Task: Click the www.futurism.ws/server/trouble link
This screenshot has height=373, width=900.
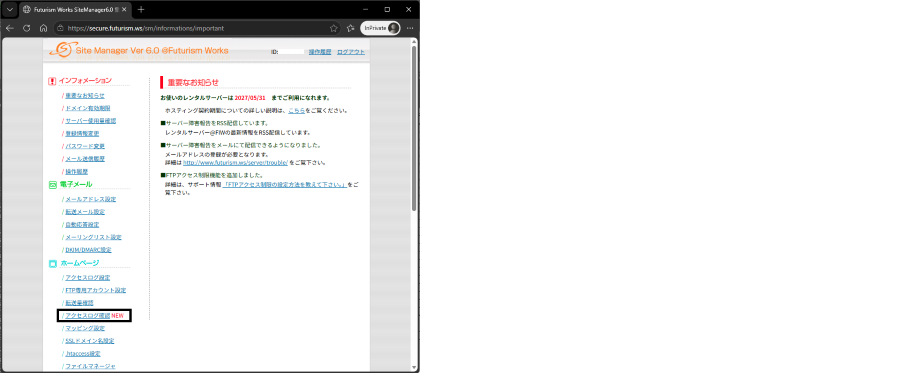Action: pos(235,162)
